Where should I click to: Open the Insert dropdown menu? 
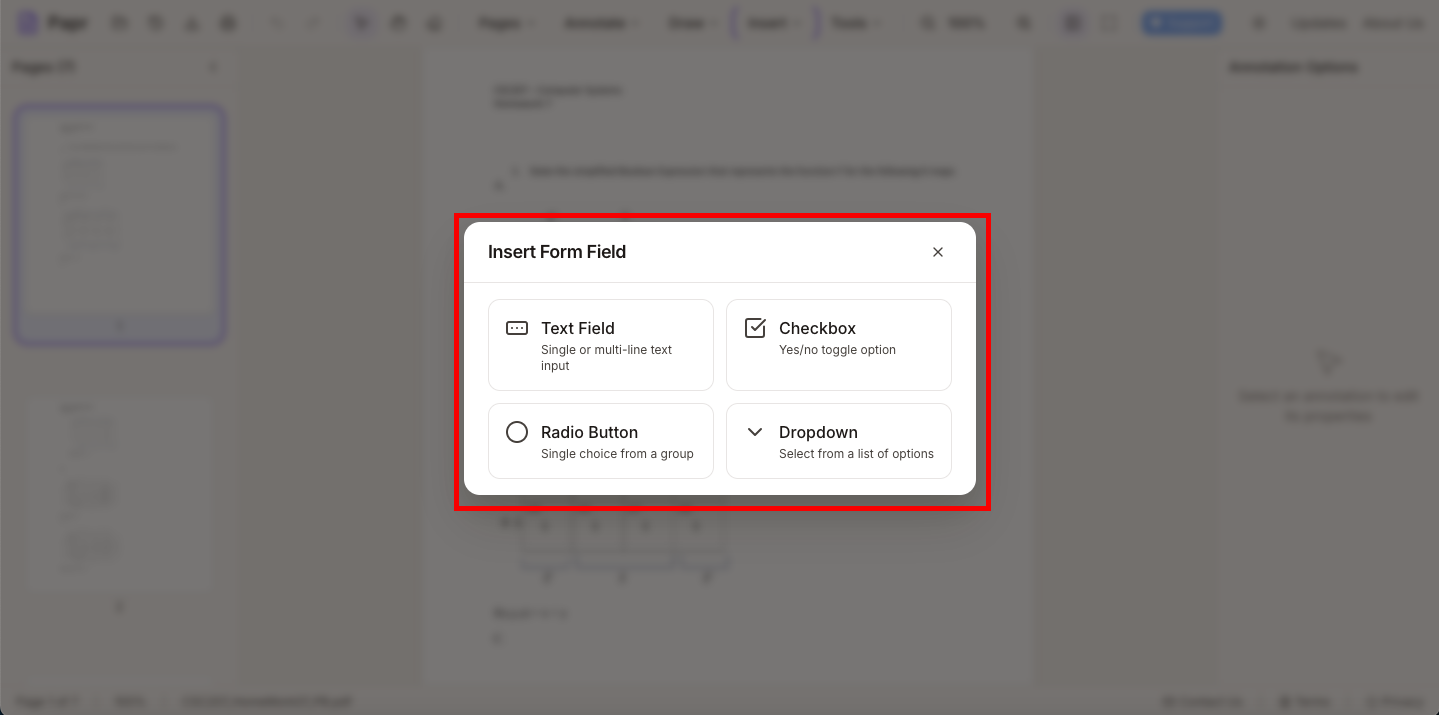[x=772, y=22]
